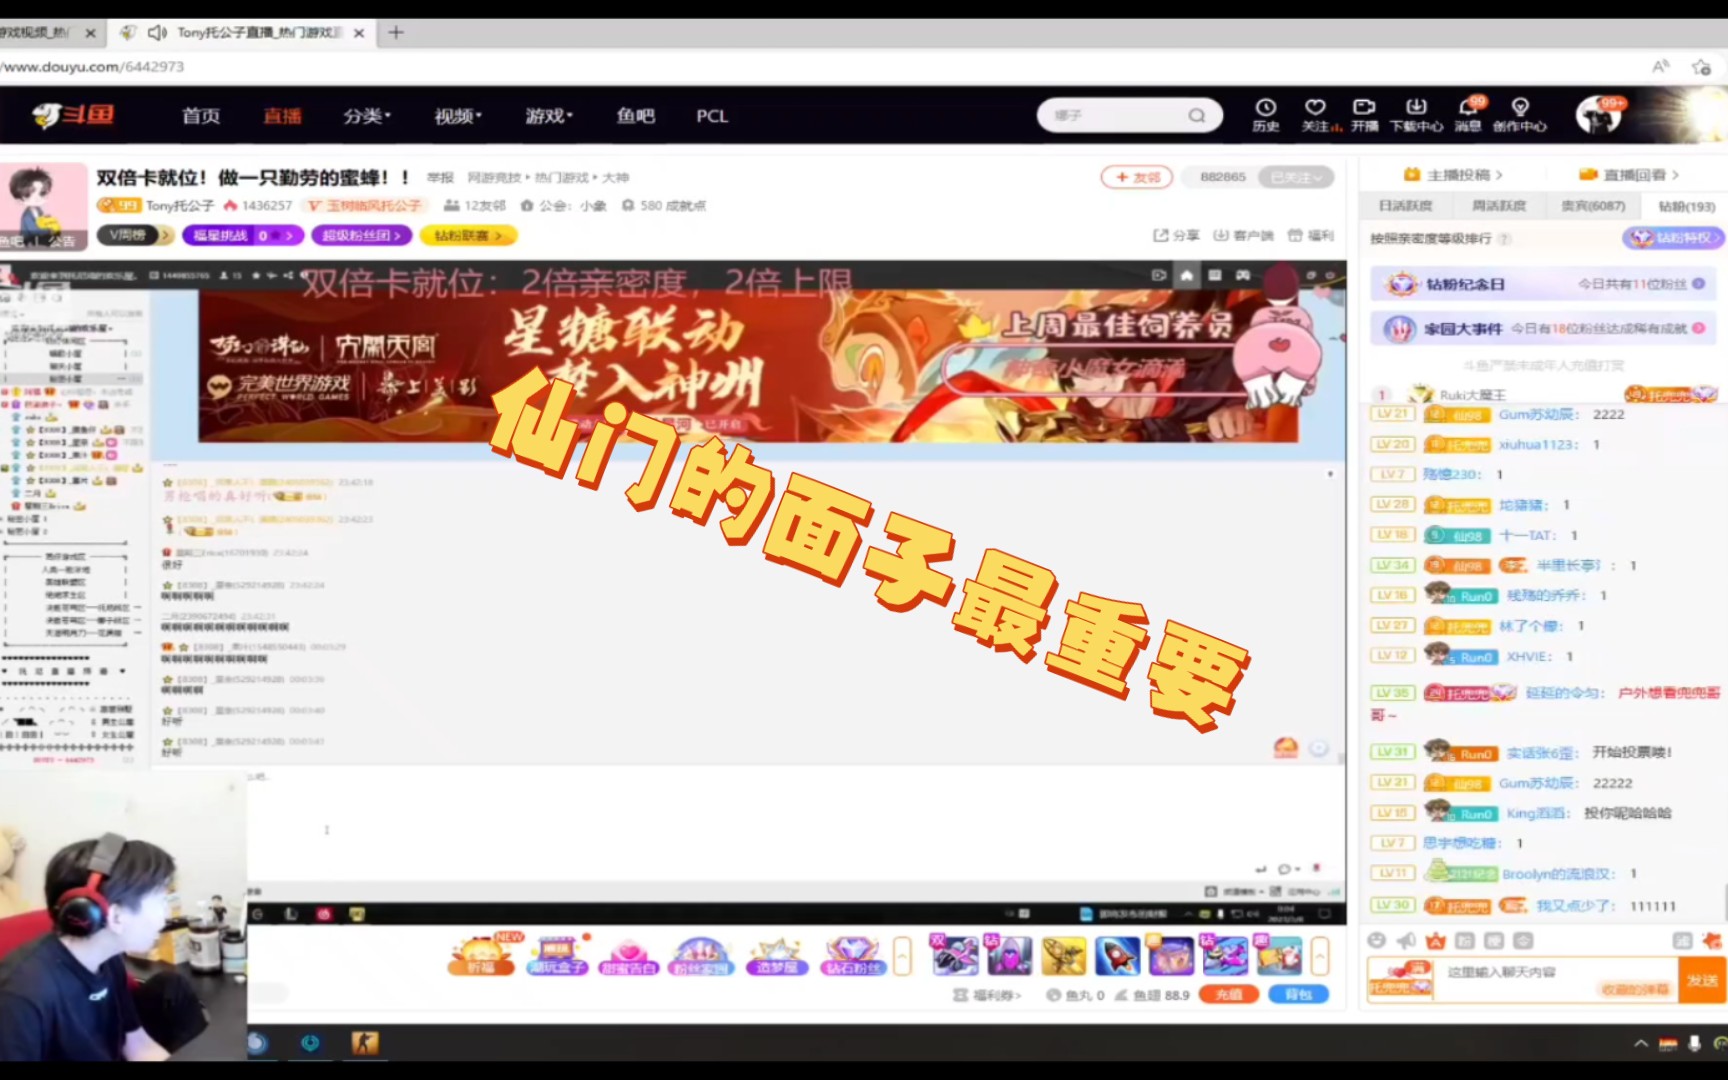This screenshot has width=1728, height=1080.
Task: Expand the 主播投稿 section
Action: coord(1454,174)
